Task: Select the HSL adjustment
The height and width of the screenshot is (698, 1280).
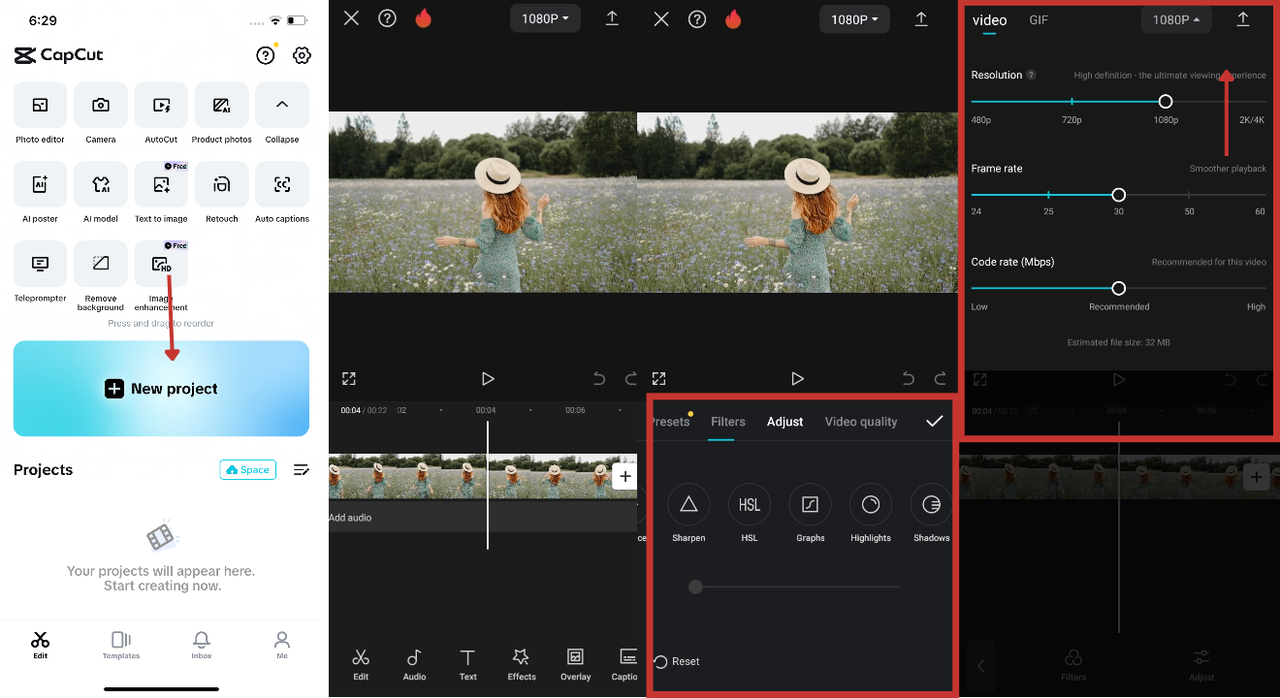Action: point(749,513)
